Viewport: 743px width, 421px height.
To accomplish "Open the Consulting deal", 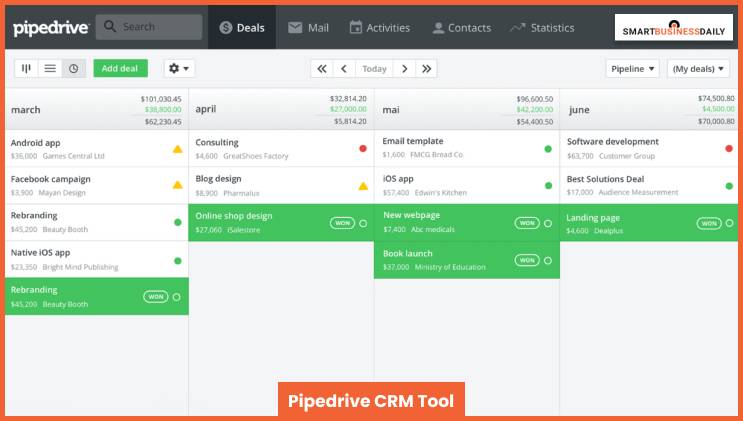I will click(x=281, y=149).
